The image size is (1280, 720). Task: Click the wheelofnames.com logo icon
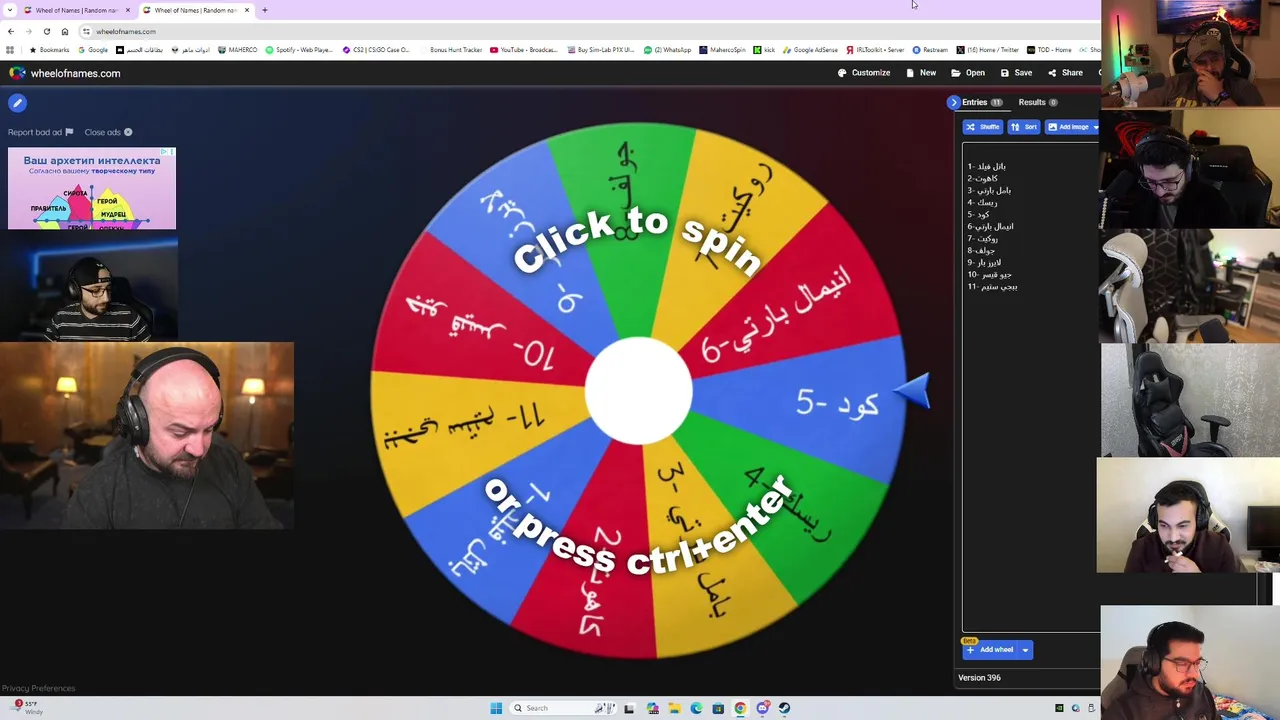pos(17,73)
